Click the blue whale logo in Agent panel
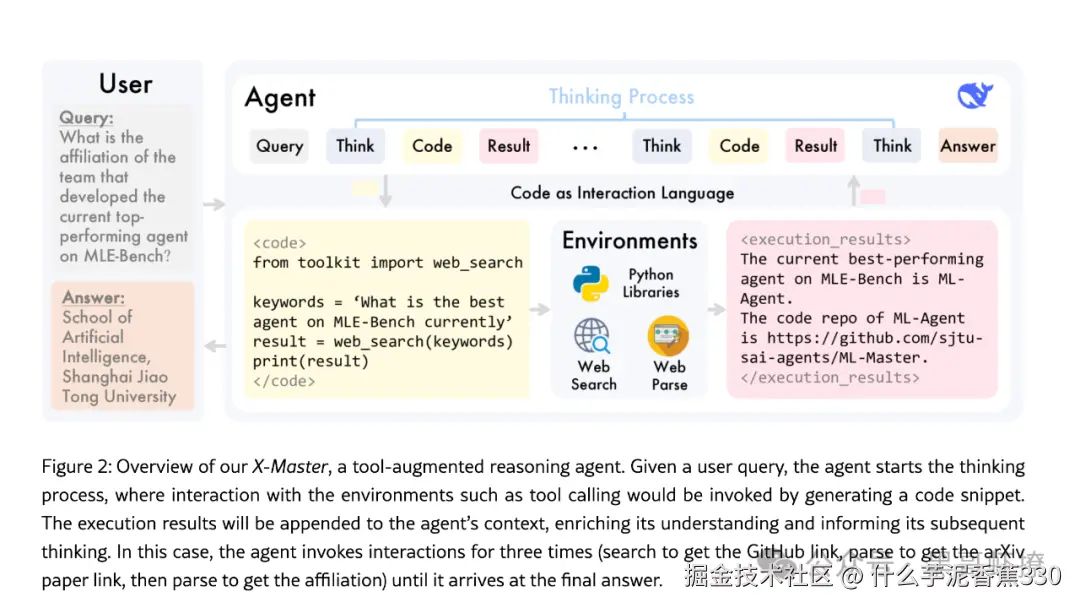 click(x=975, y=95)
